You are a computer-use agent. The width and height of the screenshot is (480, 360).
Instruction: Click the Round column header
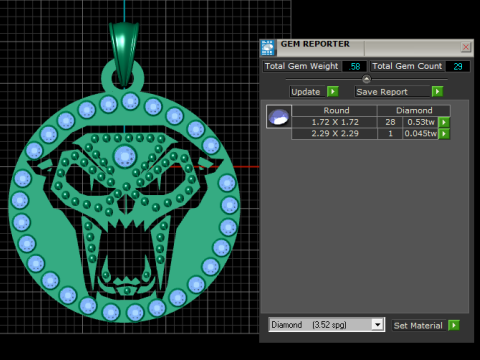click(x=335, y=111)
